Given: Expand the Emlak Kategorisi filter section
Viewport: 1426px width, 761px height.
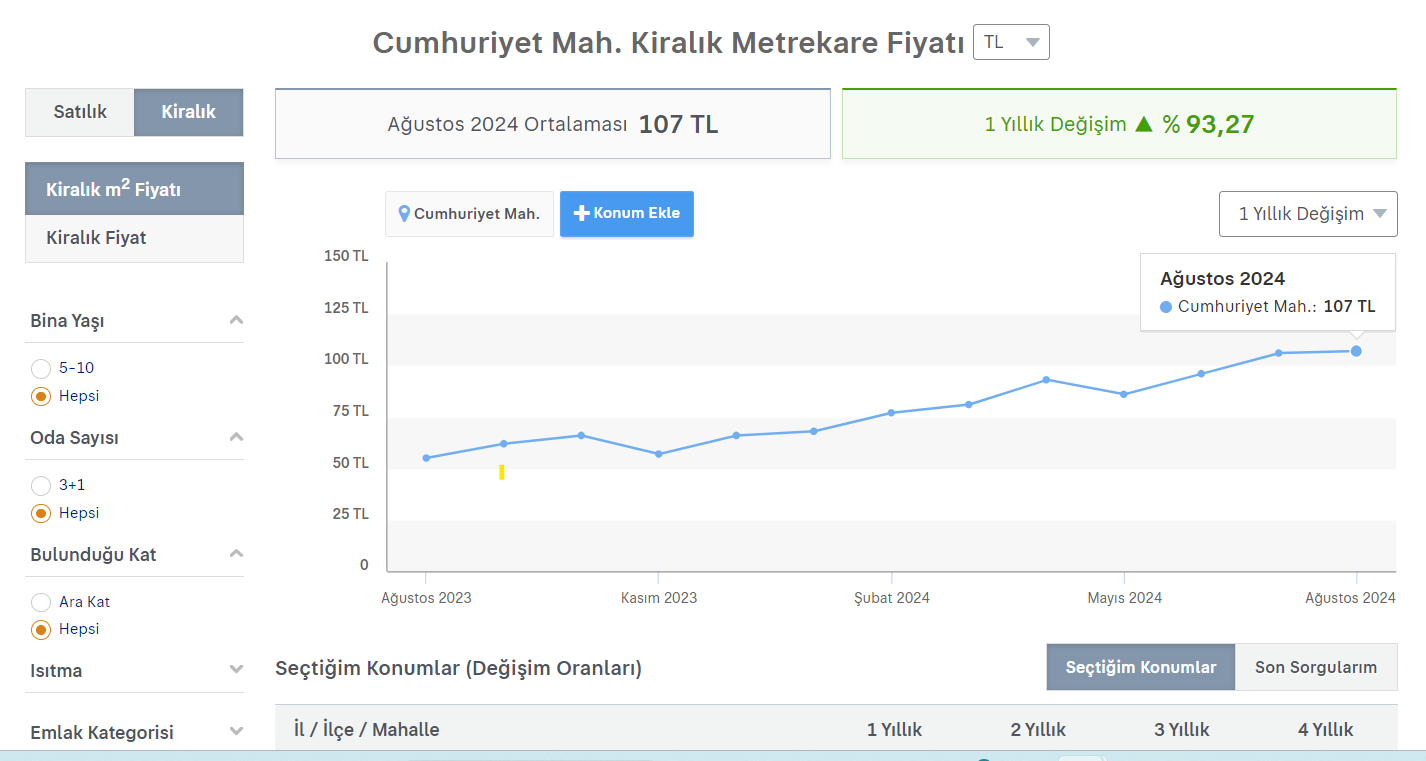Looking at the screenshot, I should (236, 732).
